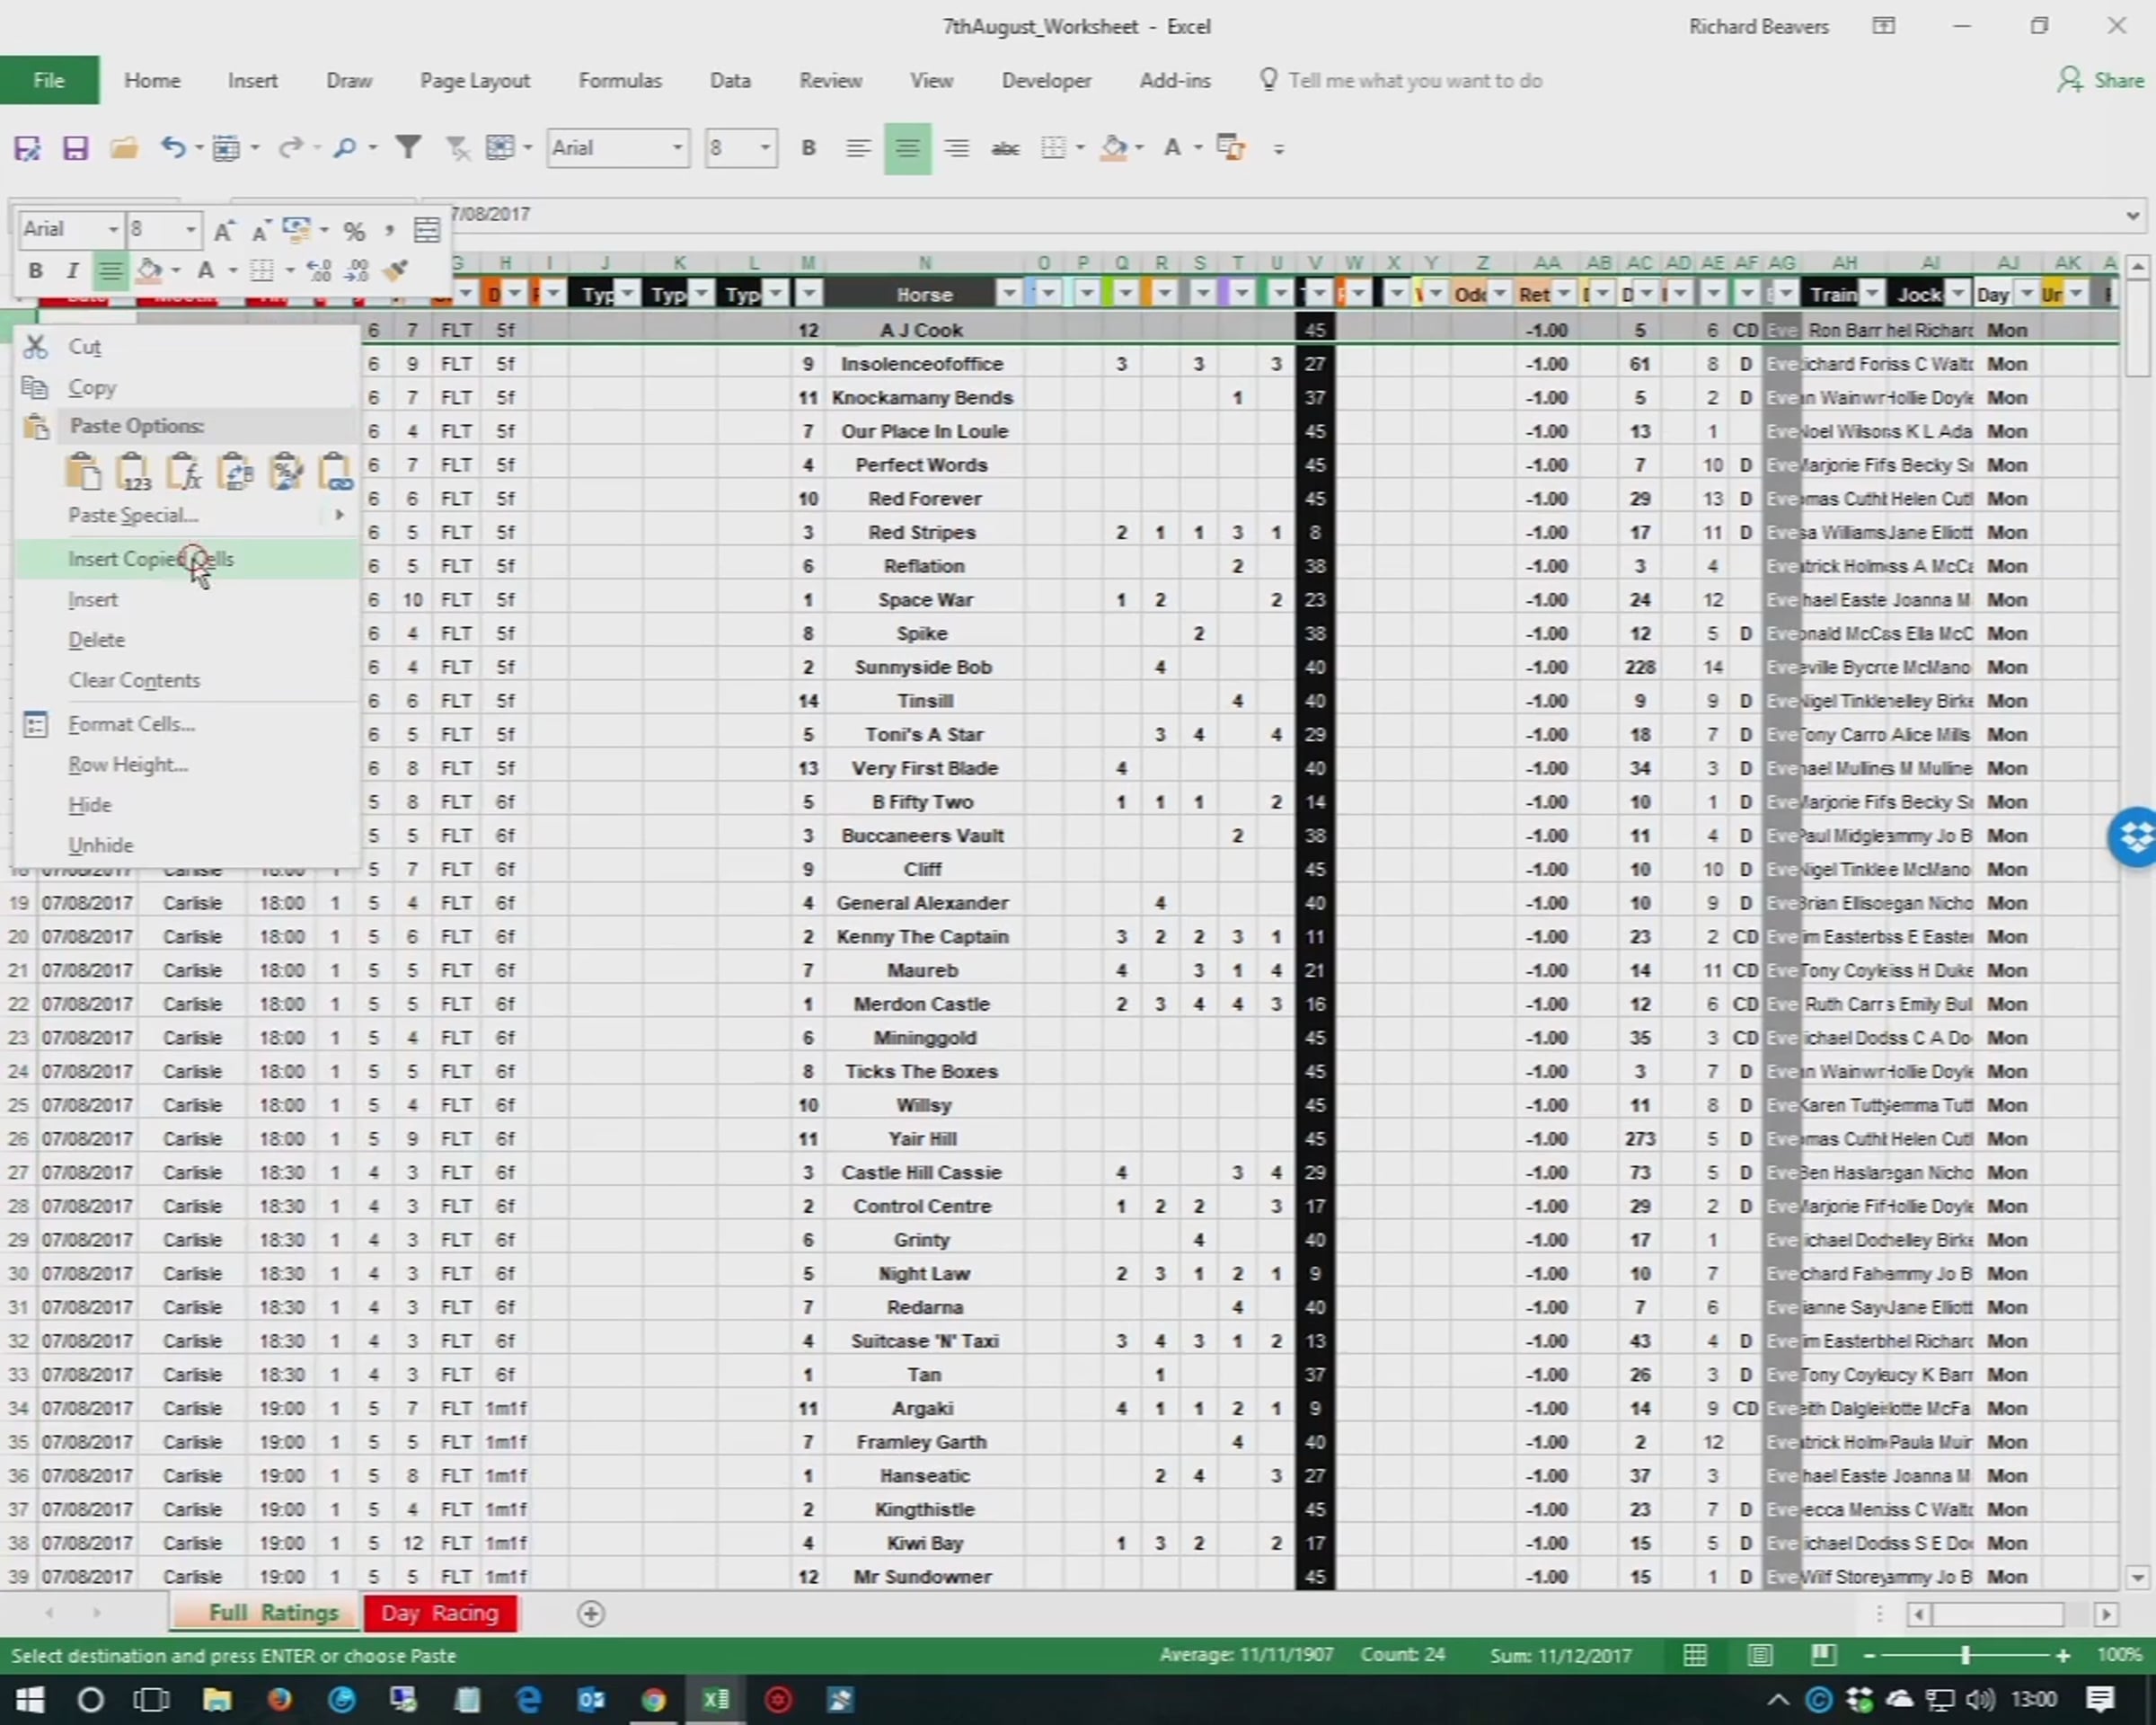Image resolution: width=2156 pixels, height=1725 pixels.
Task: Add a new sheet with plus button
Action: [591, 1614]
